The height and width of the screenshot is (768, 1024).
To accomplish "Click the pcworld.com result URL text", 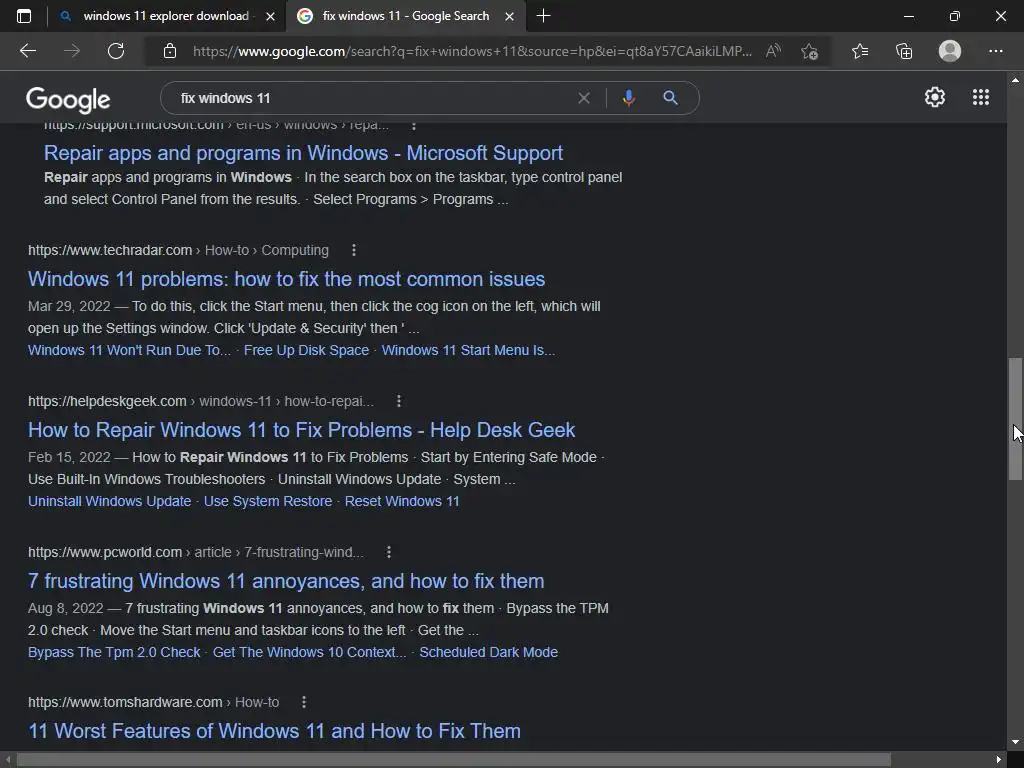I will (196, 552).
